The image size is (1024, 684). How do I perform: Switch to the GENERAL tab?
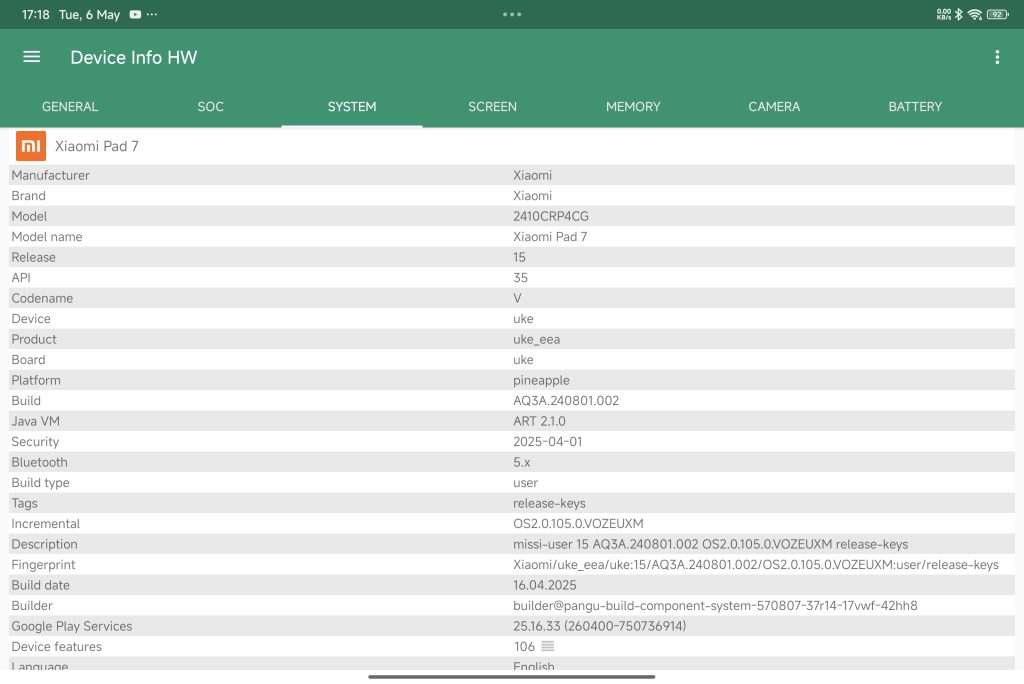pyautogui.click(x=70, y=107)
